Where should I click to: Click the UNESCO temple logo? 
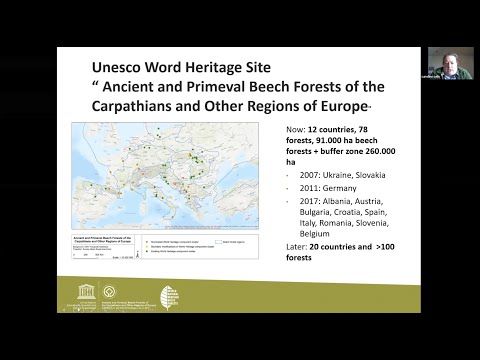[x=86, y=292]
